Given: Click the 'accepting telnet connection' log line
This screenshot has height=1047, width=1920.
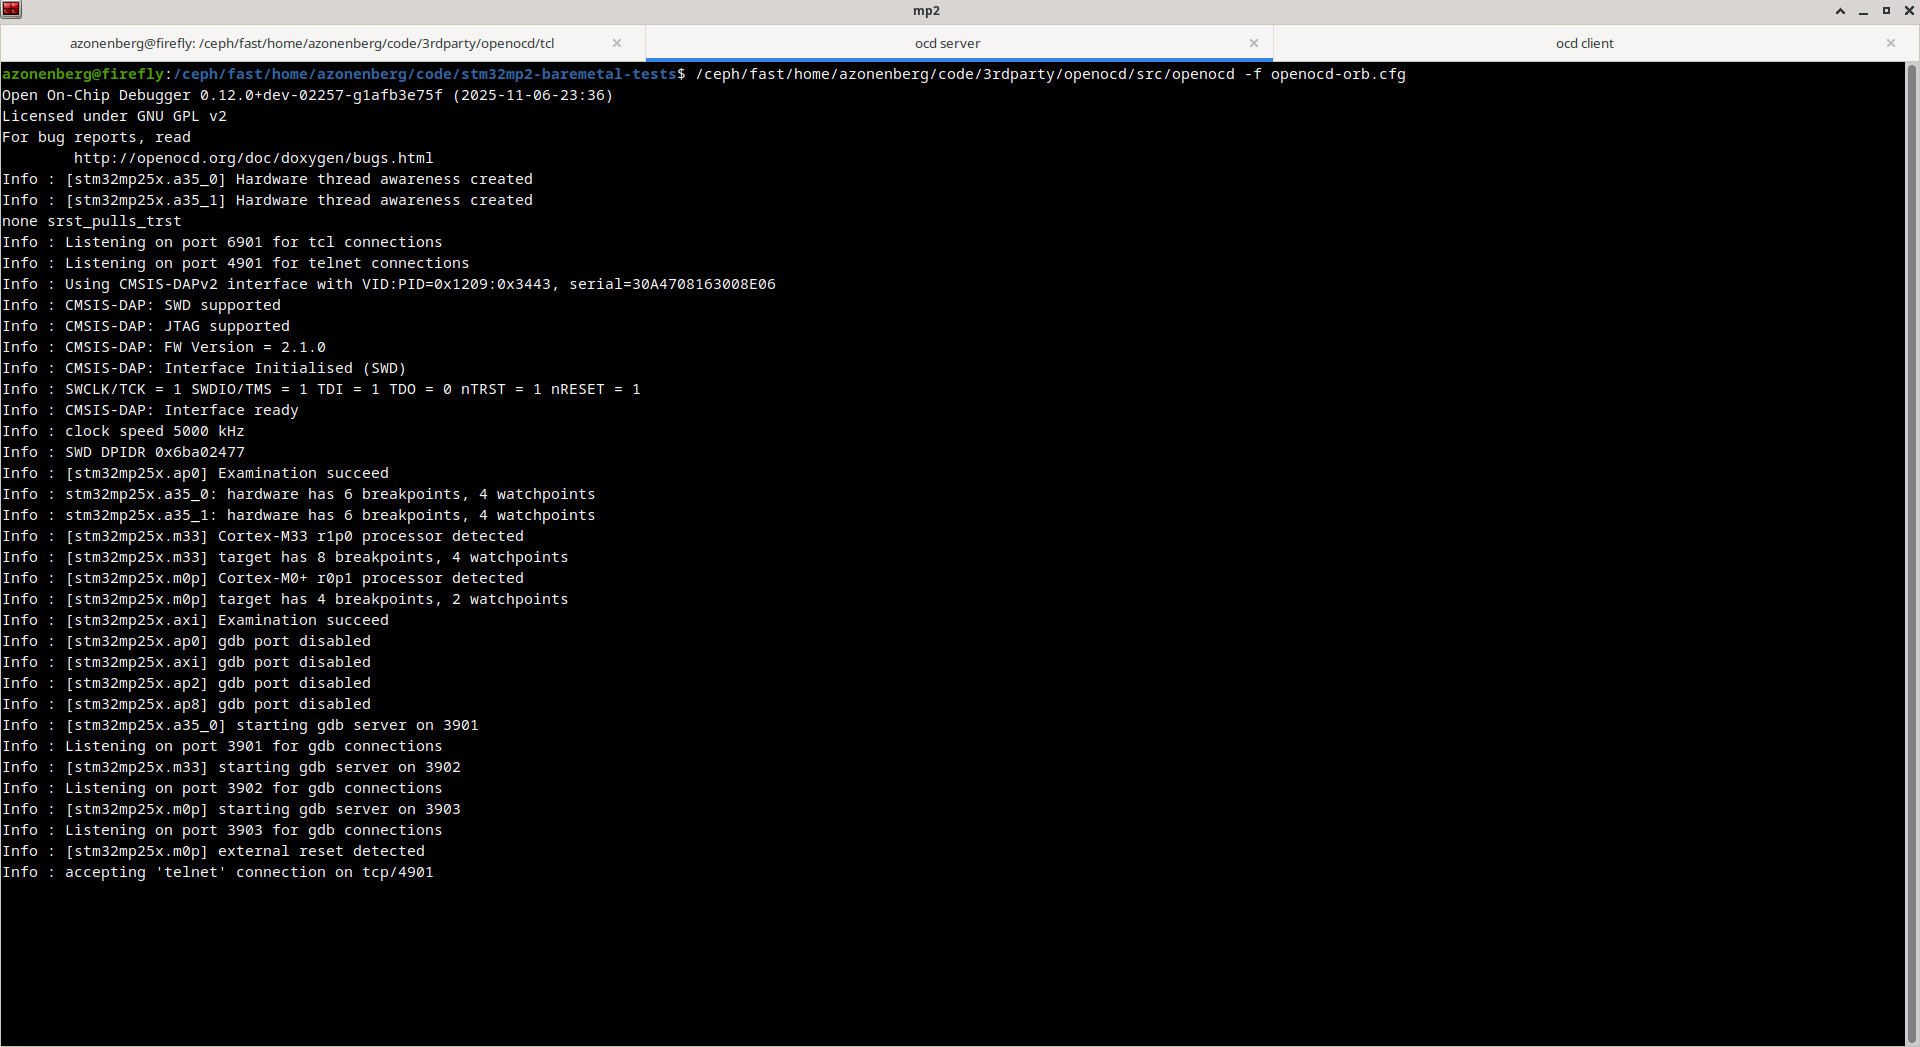Looking at the screenshot, I should pos(249,872).
